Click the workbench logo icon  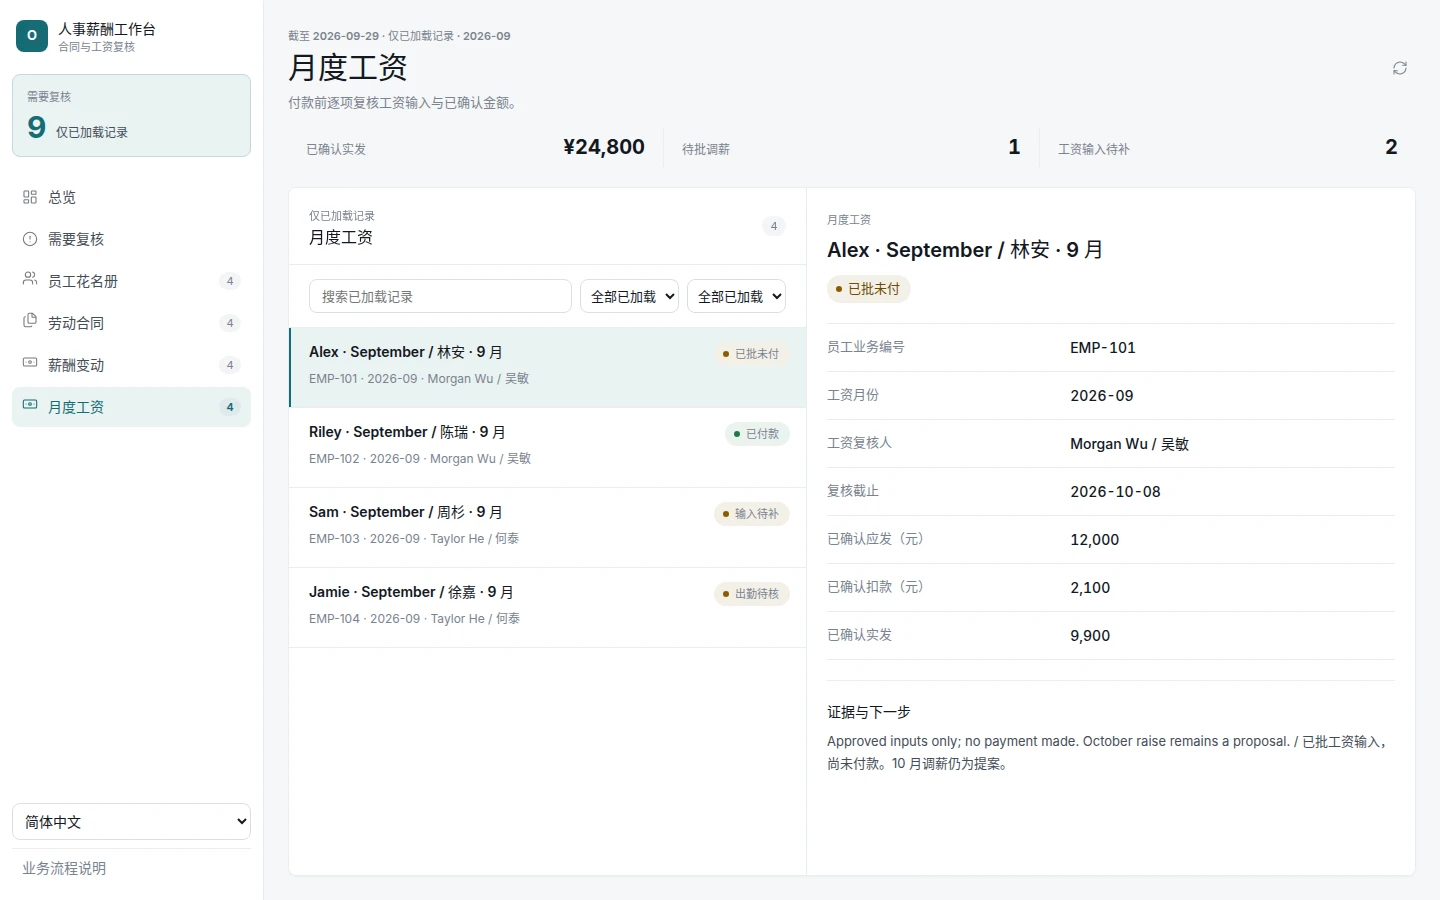[32, 36]
